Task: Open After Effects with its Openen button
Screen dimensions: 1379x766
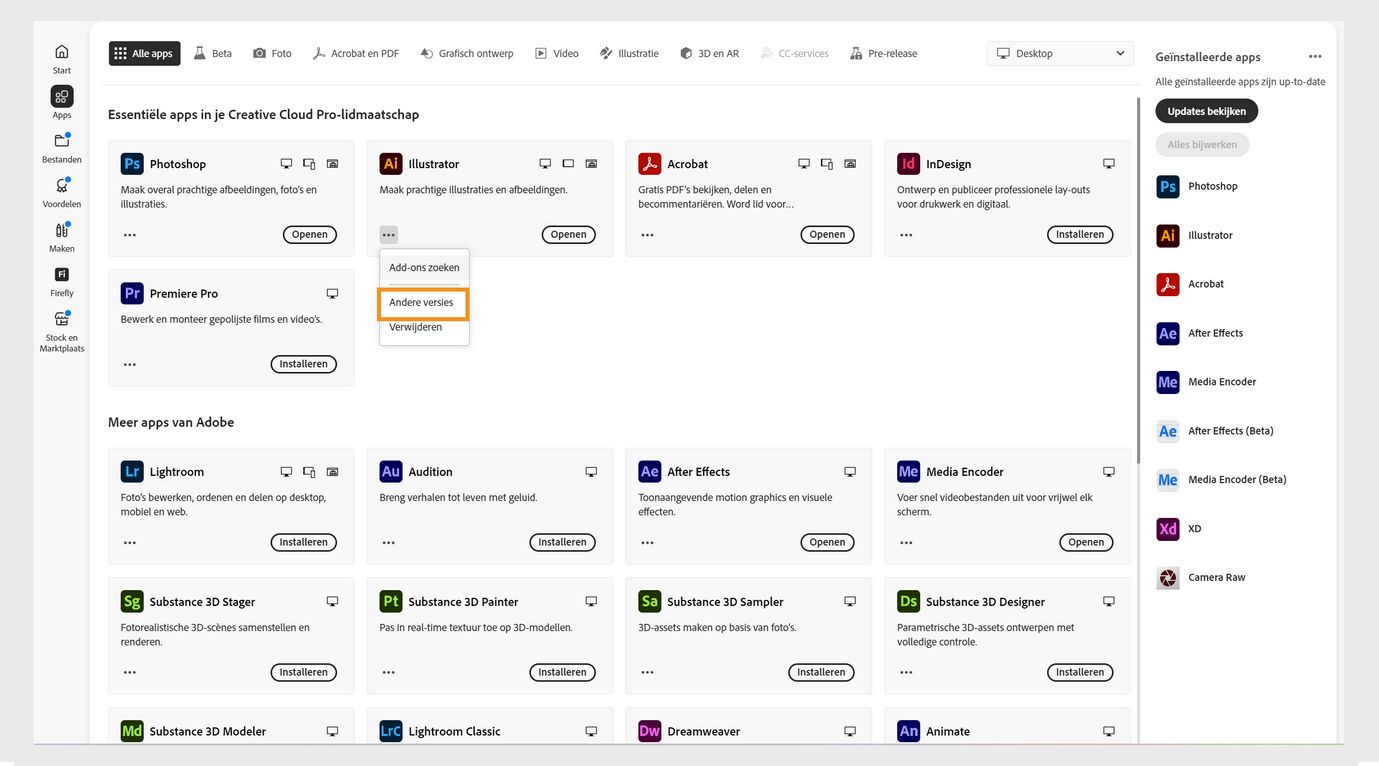Action: click(x=827, y=542)
